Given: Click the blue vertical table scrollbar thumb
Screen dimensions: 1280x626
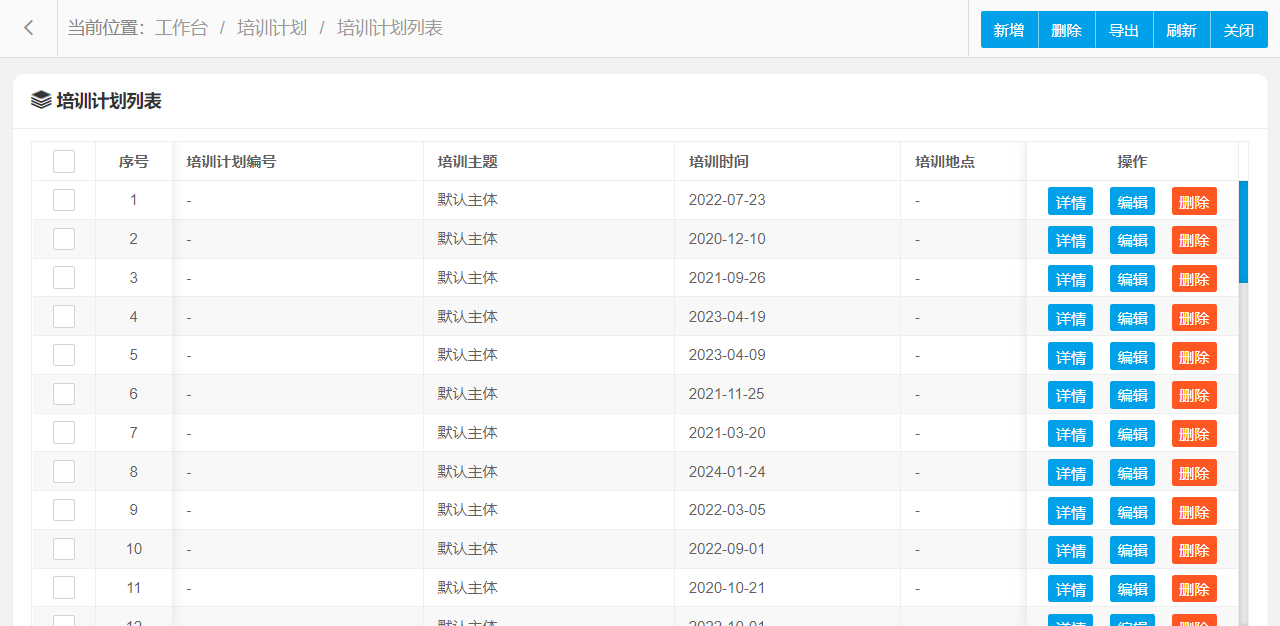Looking at the screenshot, I should [x=1243, y=231].
